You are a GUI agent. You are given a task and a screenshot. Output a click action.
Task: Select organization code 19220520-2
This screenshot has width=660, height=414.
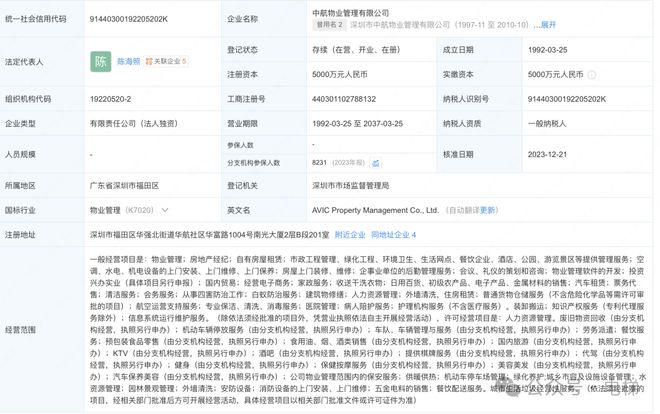(x=110, y=99)
